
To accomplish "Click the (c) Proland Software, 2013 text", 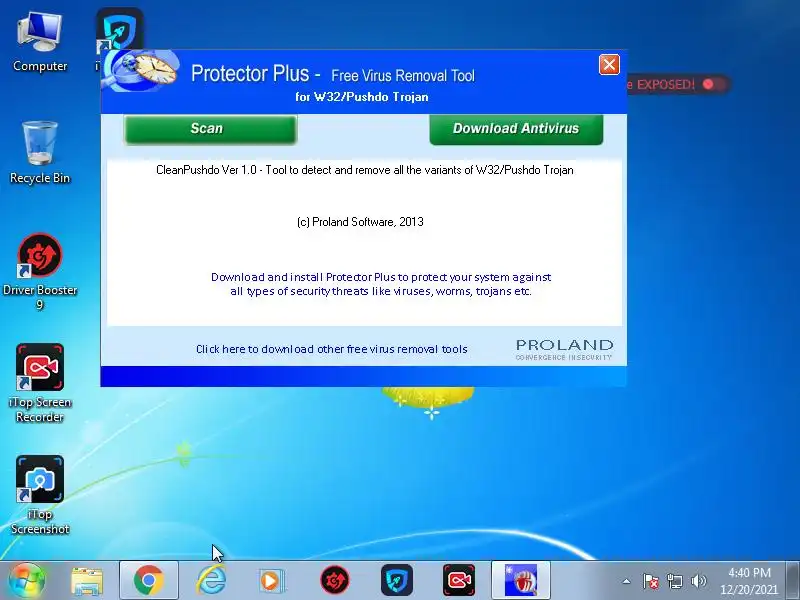I will pyautogui.click(x=360, y=222).
